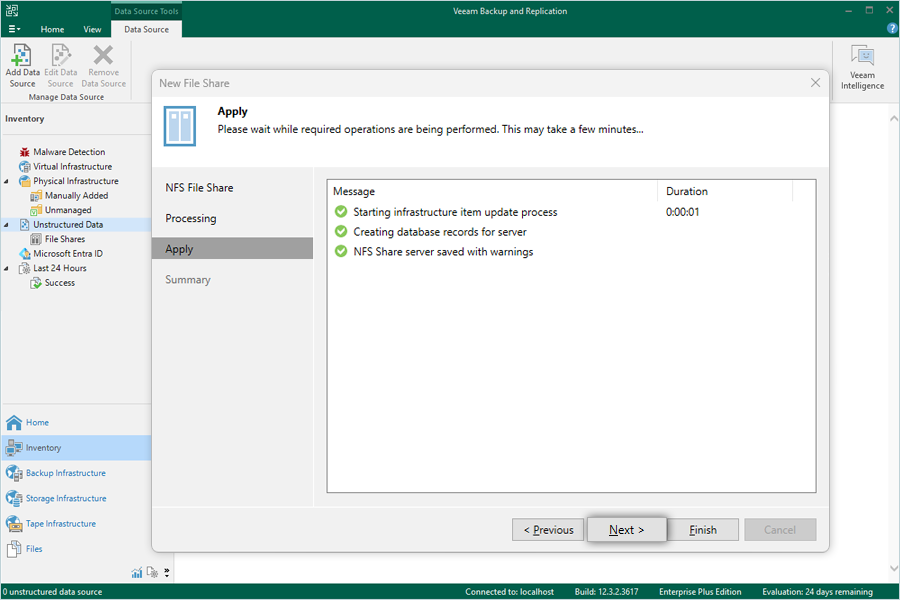Click the disabled Cancel button
The image size is (900, 600).
pos(780,530)
